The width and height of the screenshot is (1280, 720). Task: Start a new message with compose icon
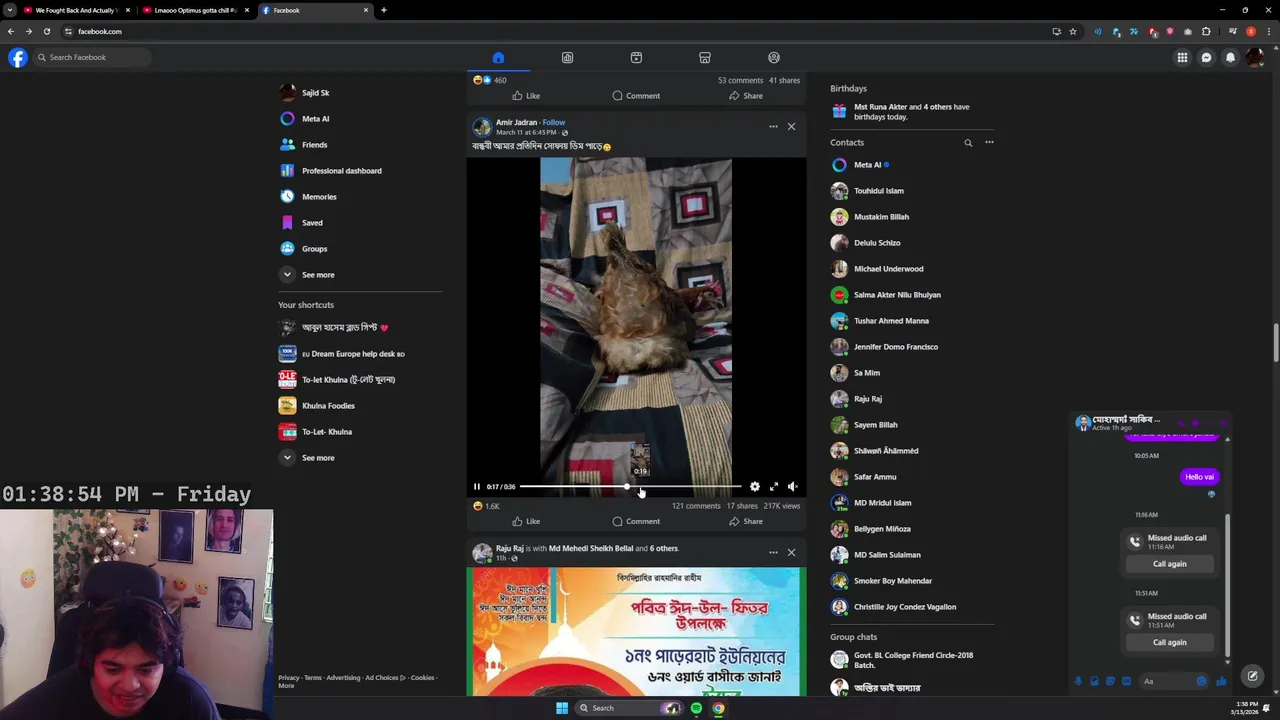click(1252, 676)
